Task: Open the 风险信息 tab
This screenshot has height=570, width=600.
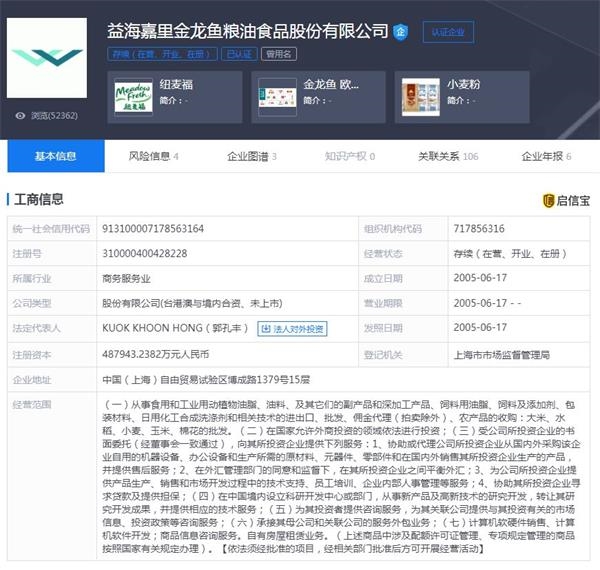Action: (154, 156)
